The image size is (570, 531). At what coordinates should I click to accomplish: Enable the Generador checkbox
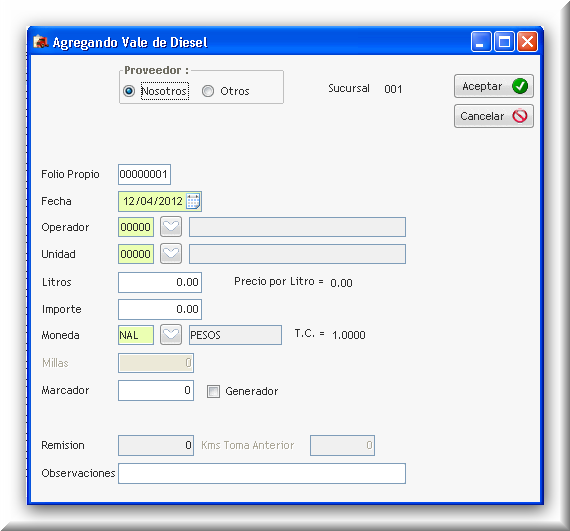point(213,391)
